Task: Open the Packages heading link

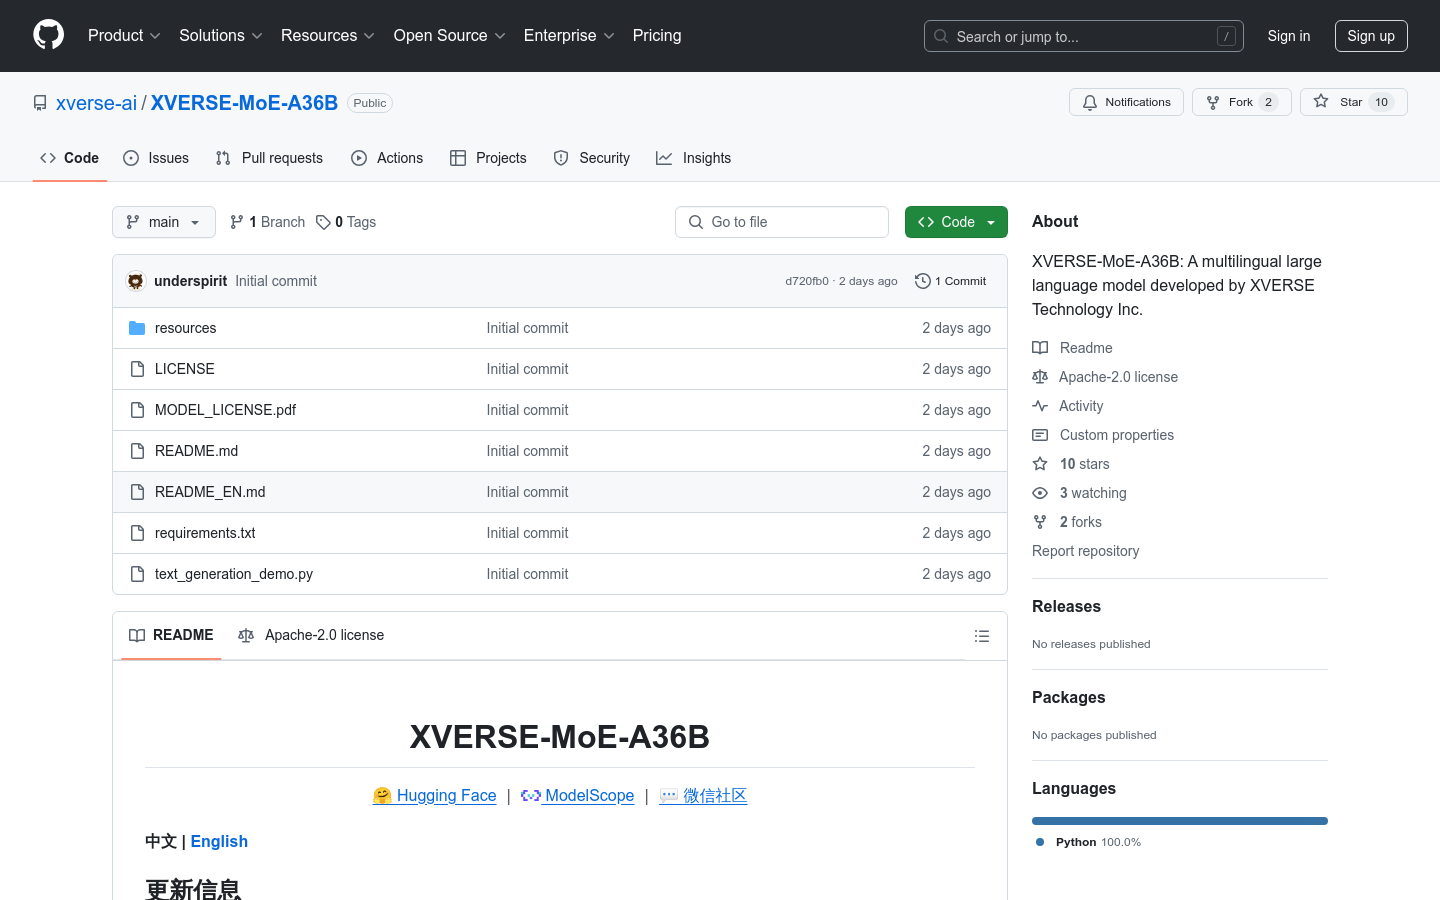Action: pyautogui.click(x=1068, y=697)
